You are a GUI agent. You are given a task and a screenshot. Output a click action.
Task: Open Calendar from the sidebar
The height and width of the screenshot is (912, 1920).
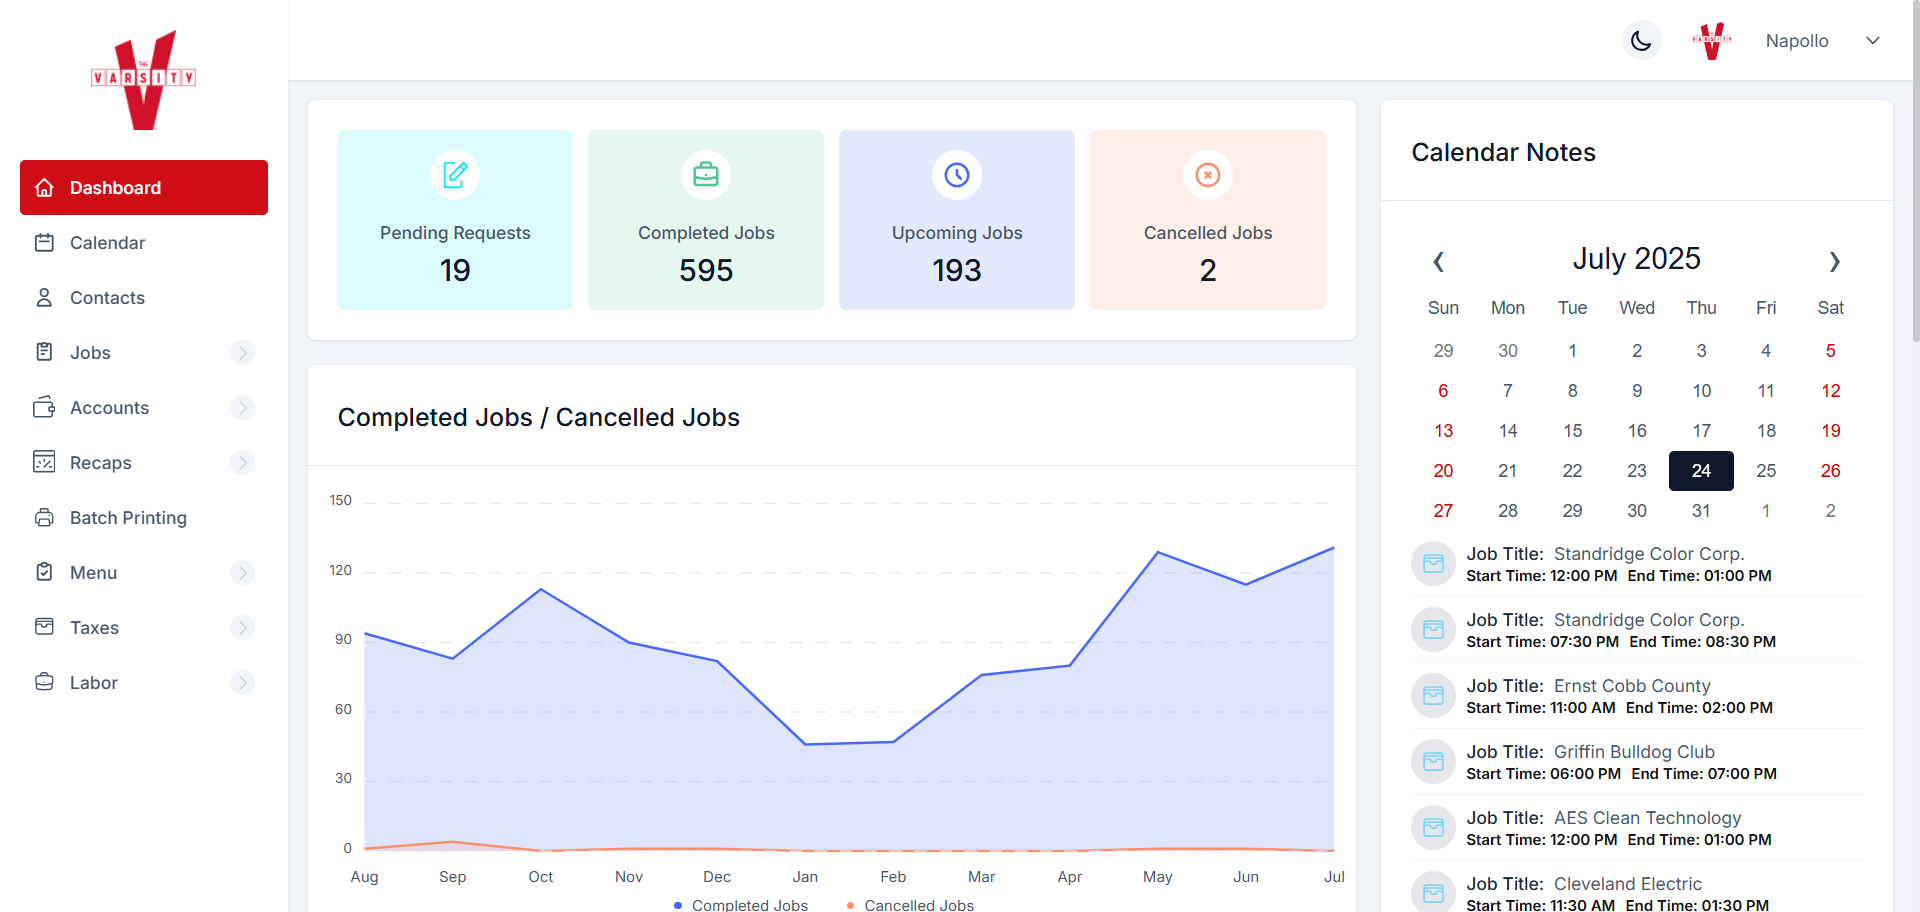107,243
